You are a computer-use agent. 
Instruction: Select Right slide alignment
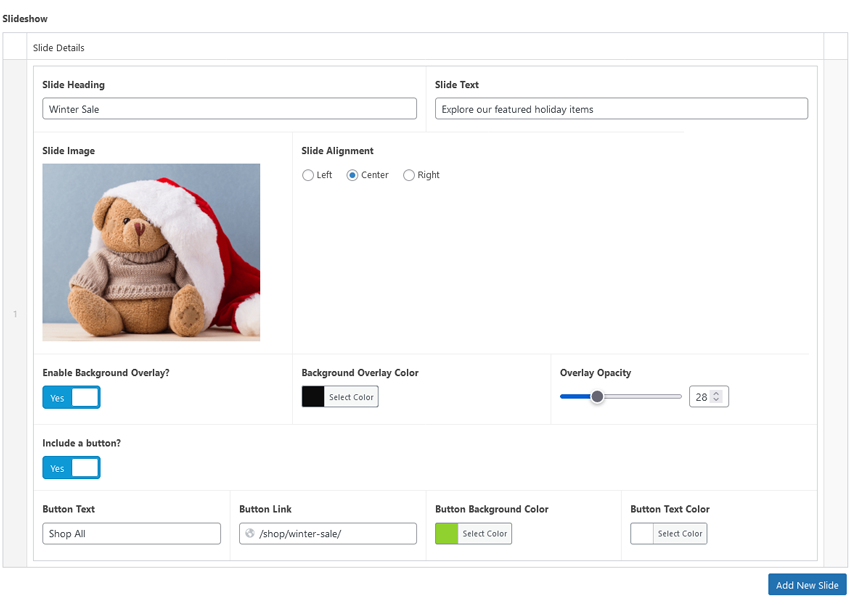point(408,174)
